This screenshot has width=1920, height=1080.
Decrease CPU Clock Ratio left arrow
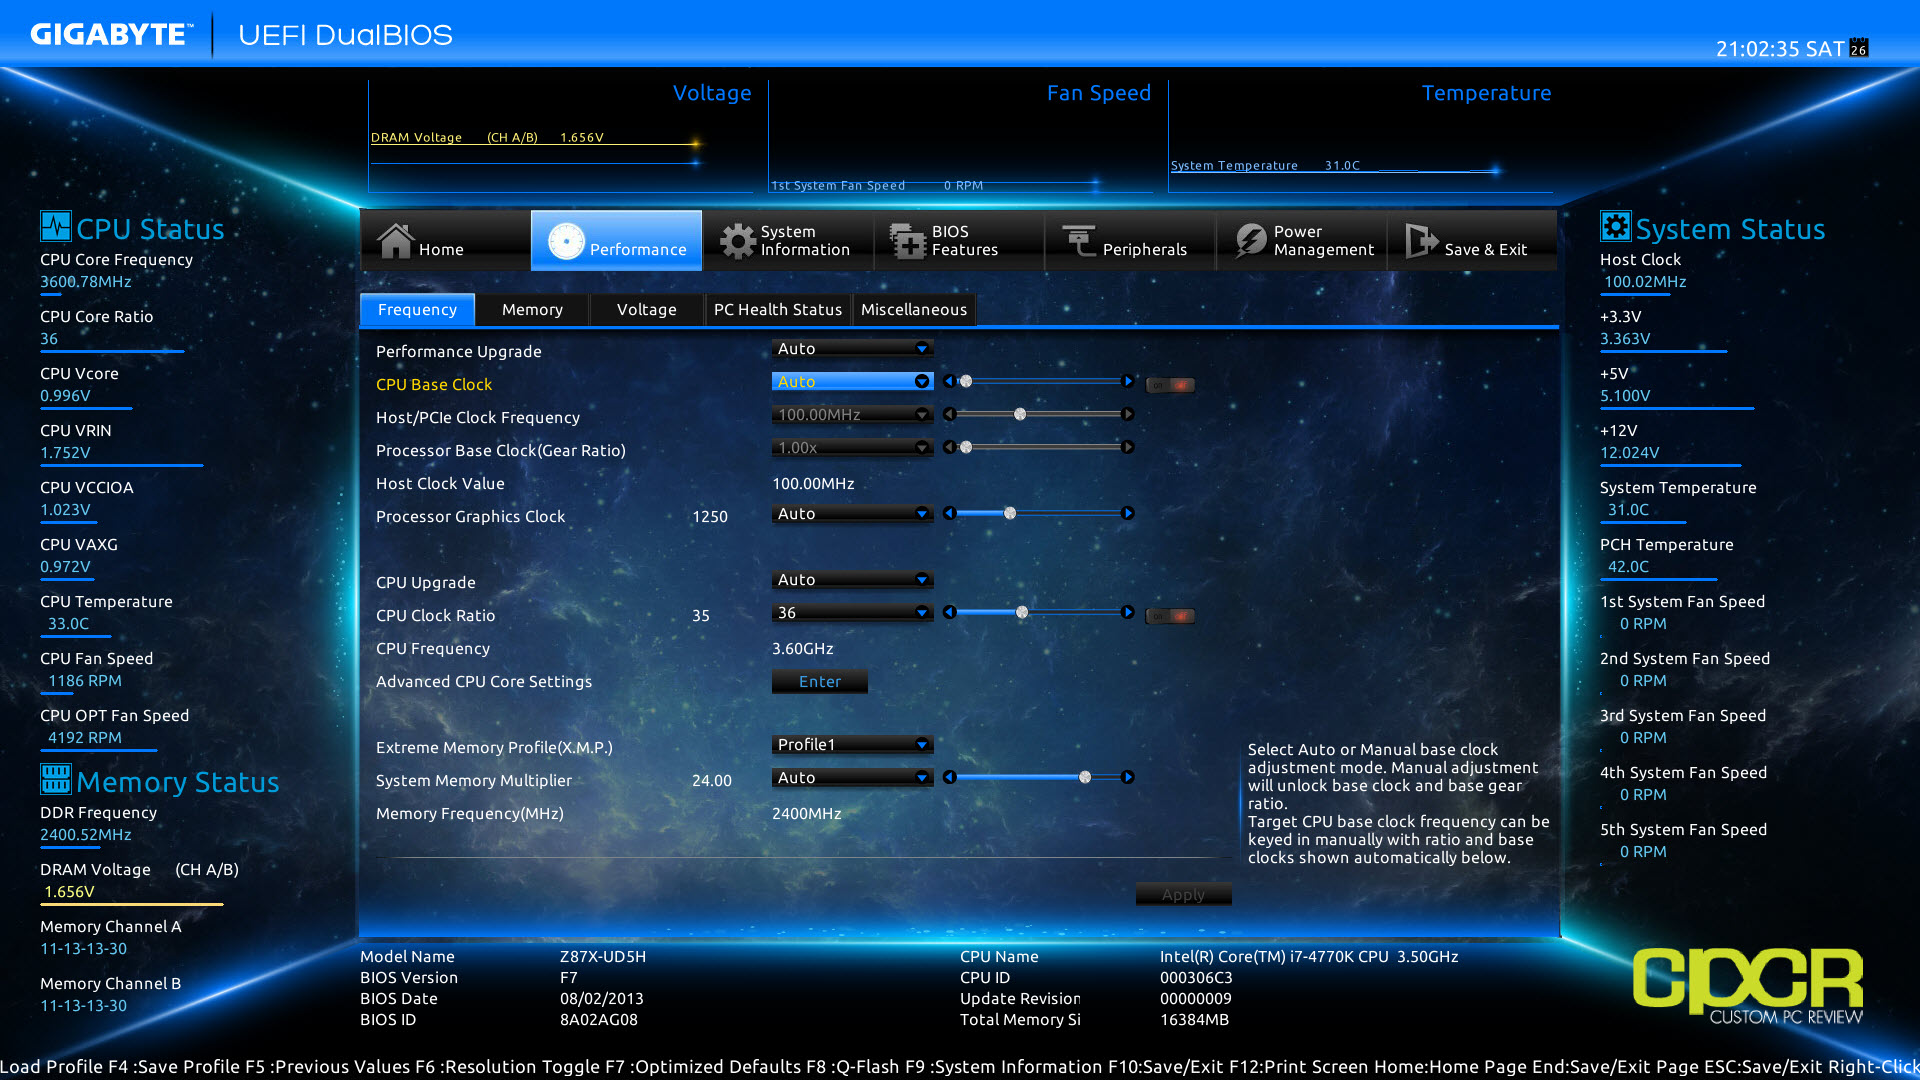pos(949,612)
